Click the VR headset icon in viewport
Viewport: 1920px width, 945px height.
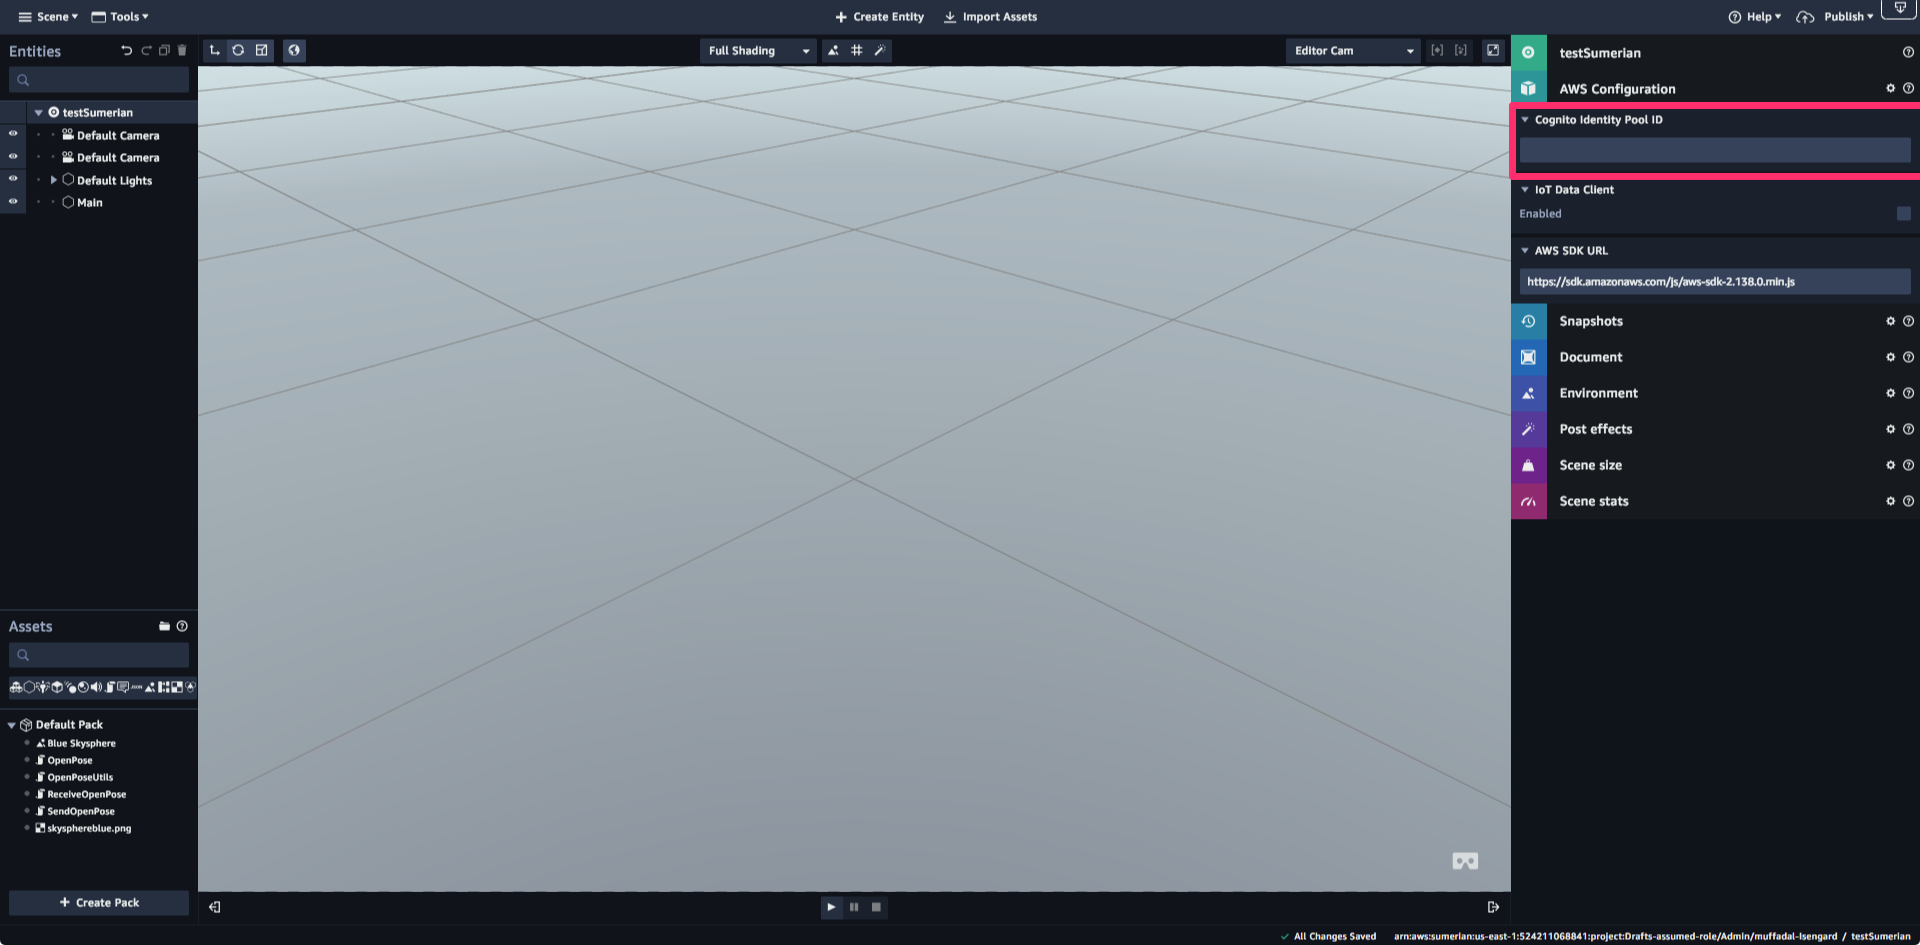1465,861
